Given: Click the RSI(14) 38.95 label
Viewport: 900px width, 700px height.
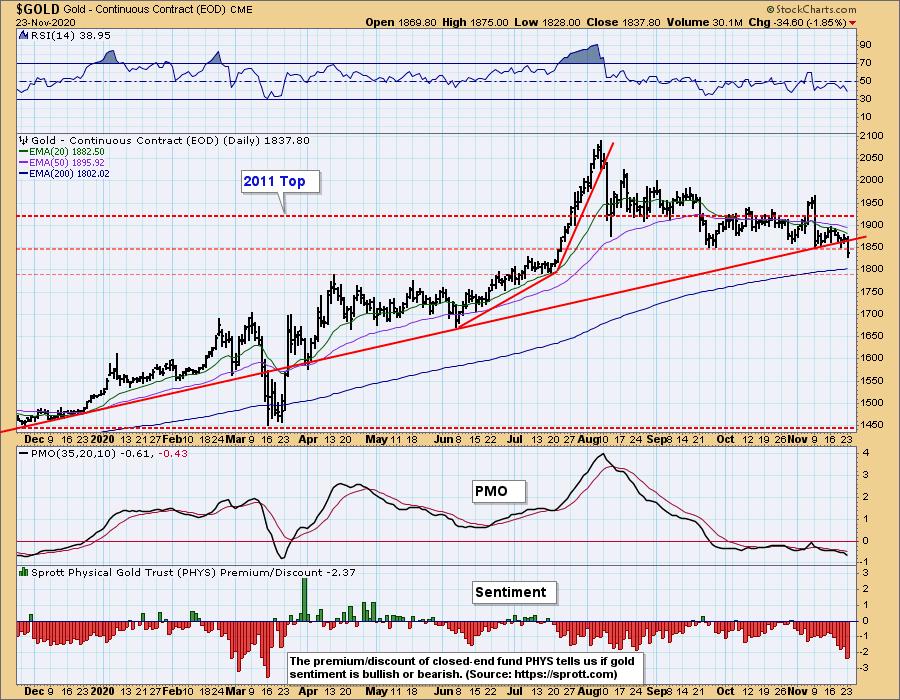Looking at the screenshot, I should pos(70,36).
